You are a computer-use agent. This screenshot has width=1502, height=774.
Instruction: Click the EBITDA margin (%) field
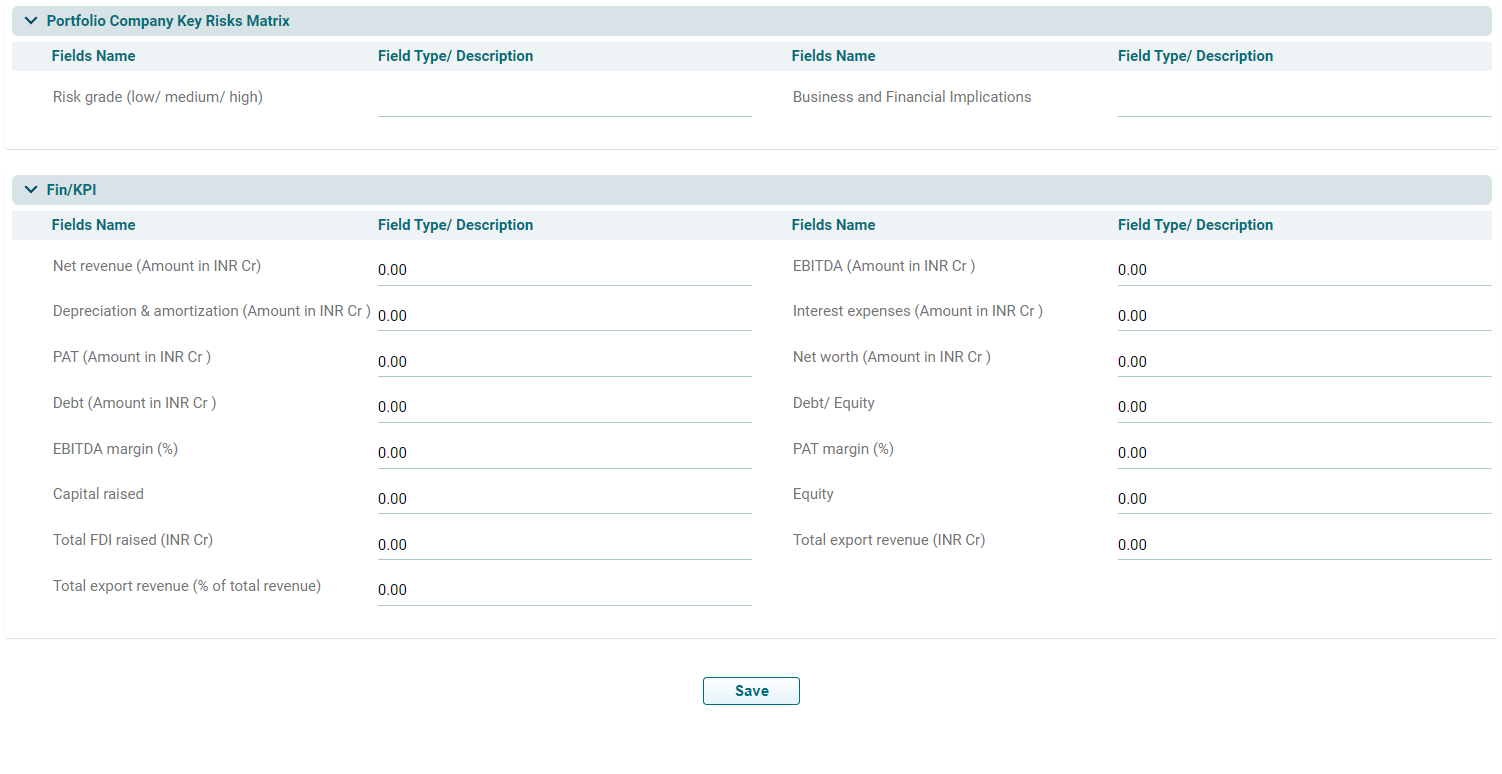(x=564, y=453)
